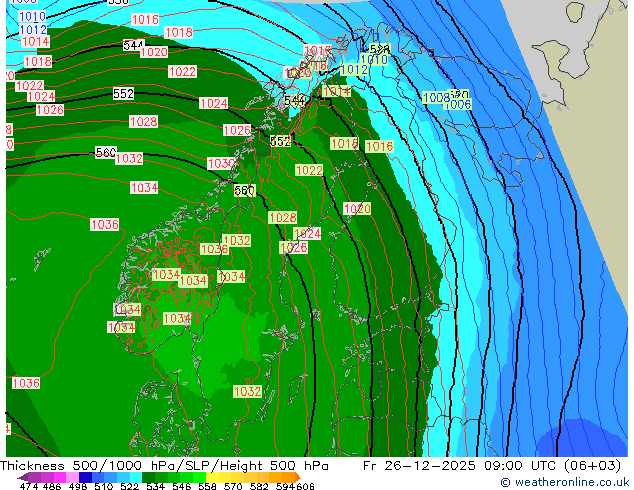Select the '1028' label with white background

[x=143, y=121]
